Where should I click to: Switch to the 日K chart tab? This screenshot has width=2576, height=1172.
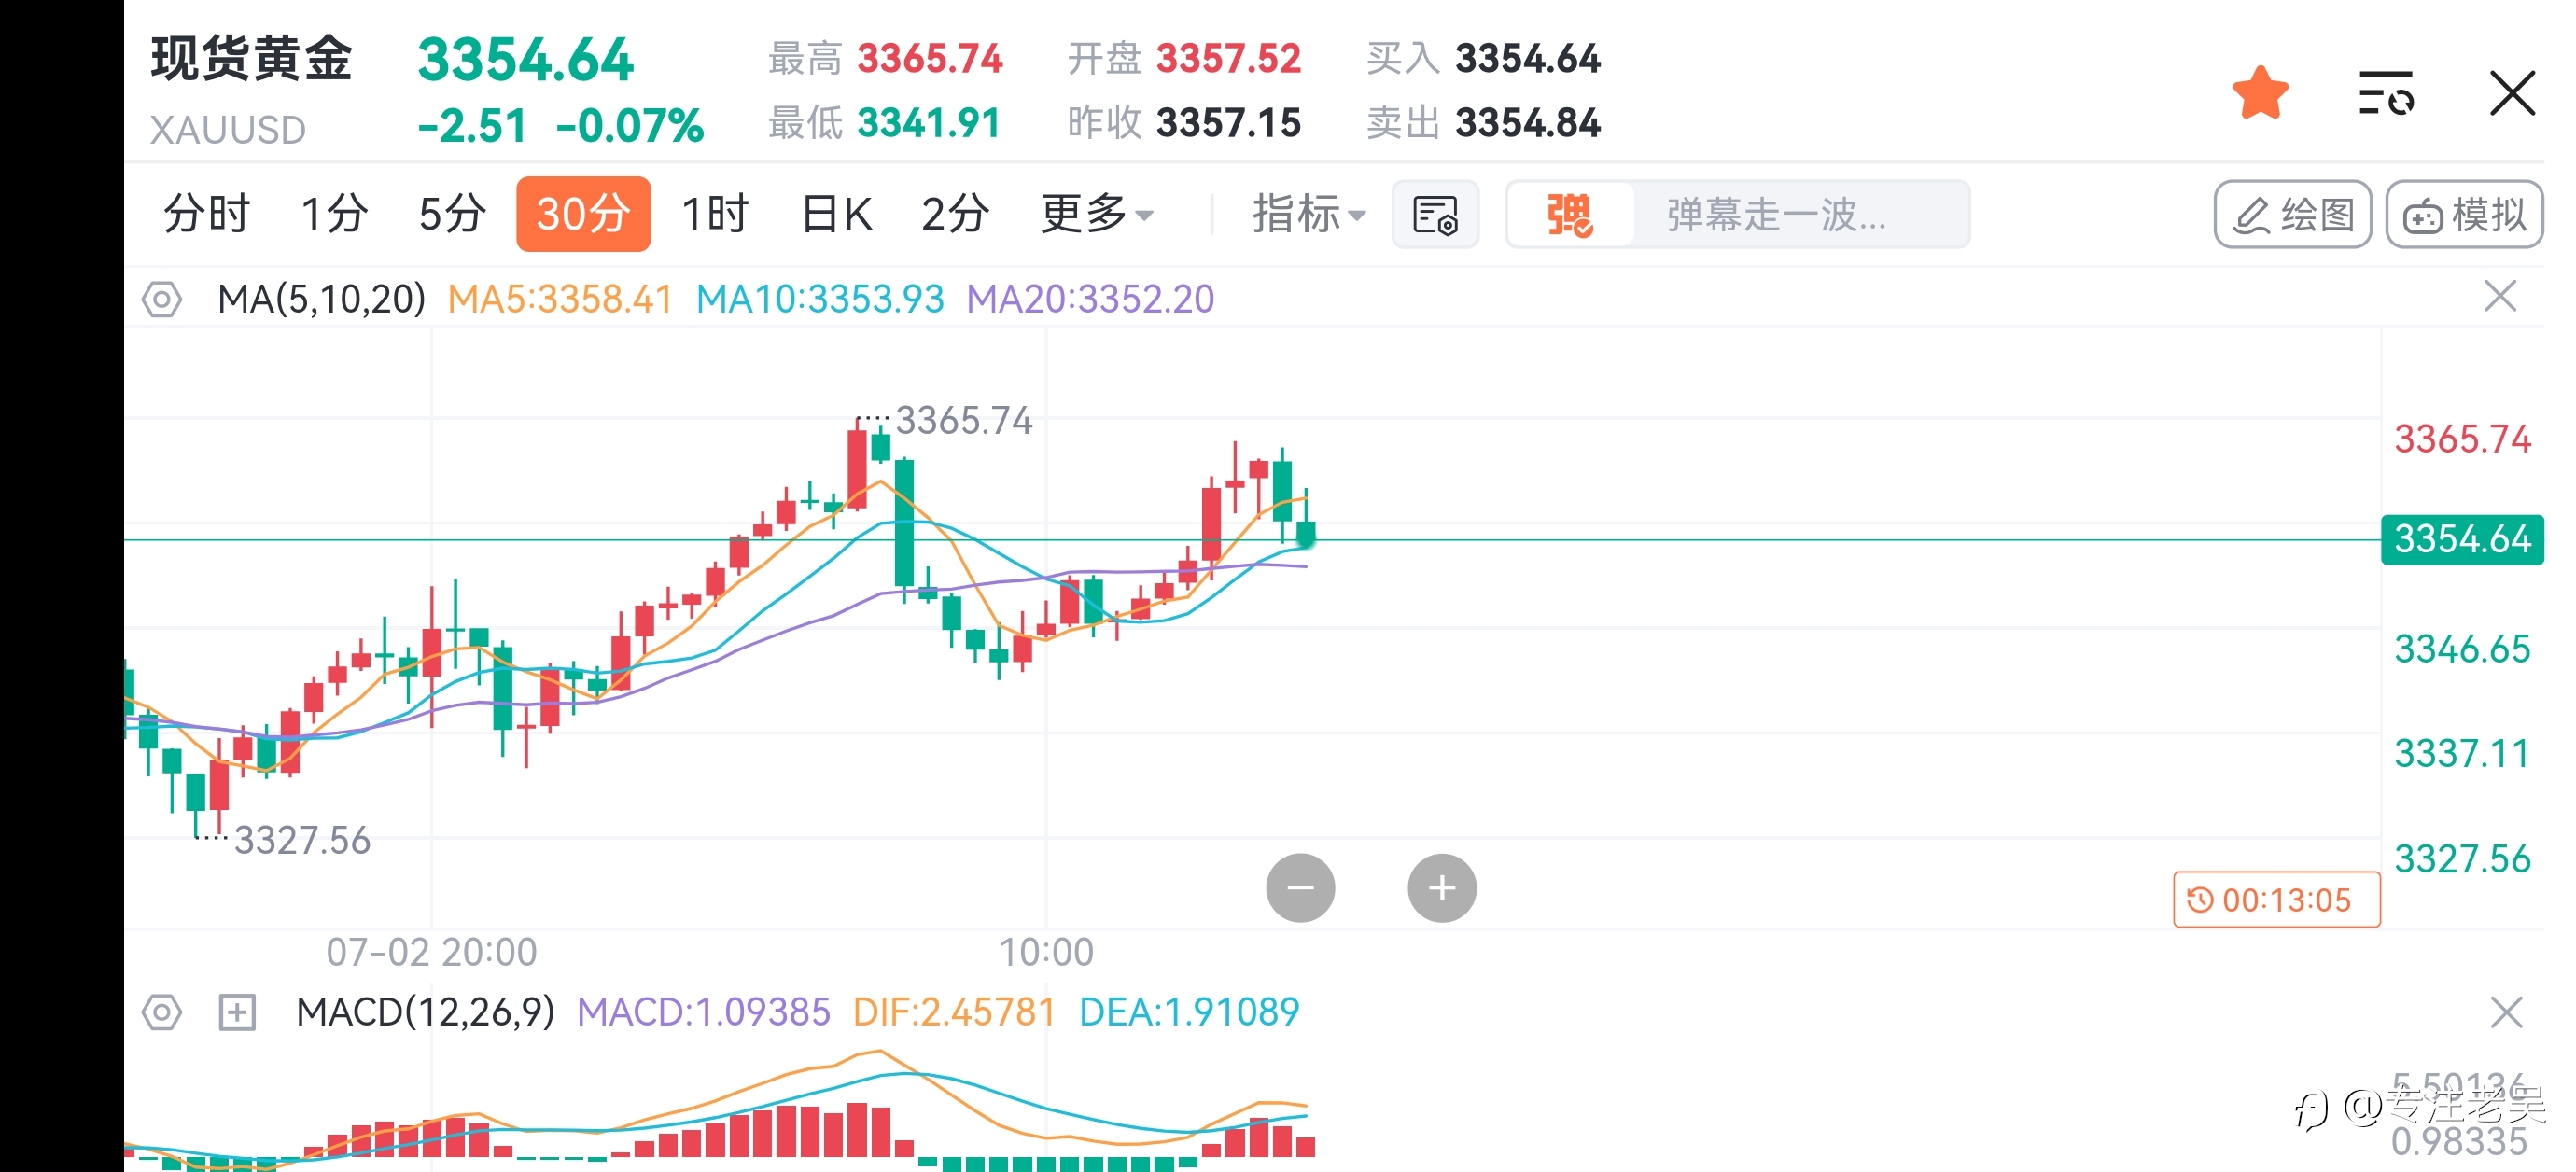click(837, 214)
